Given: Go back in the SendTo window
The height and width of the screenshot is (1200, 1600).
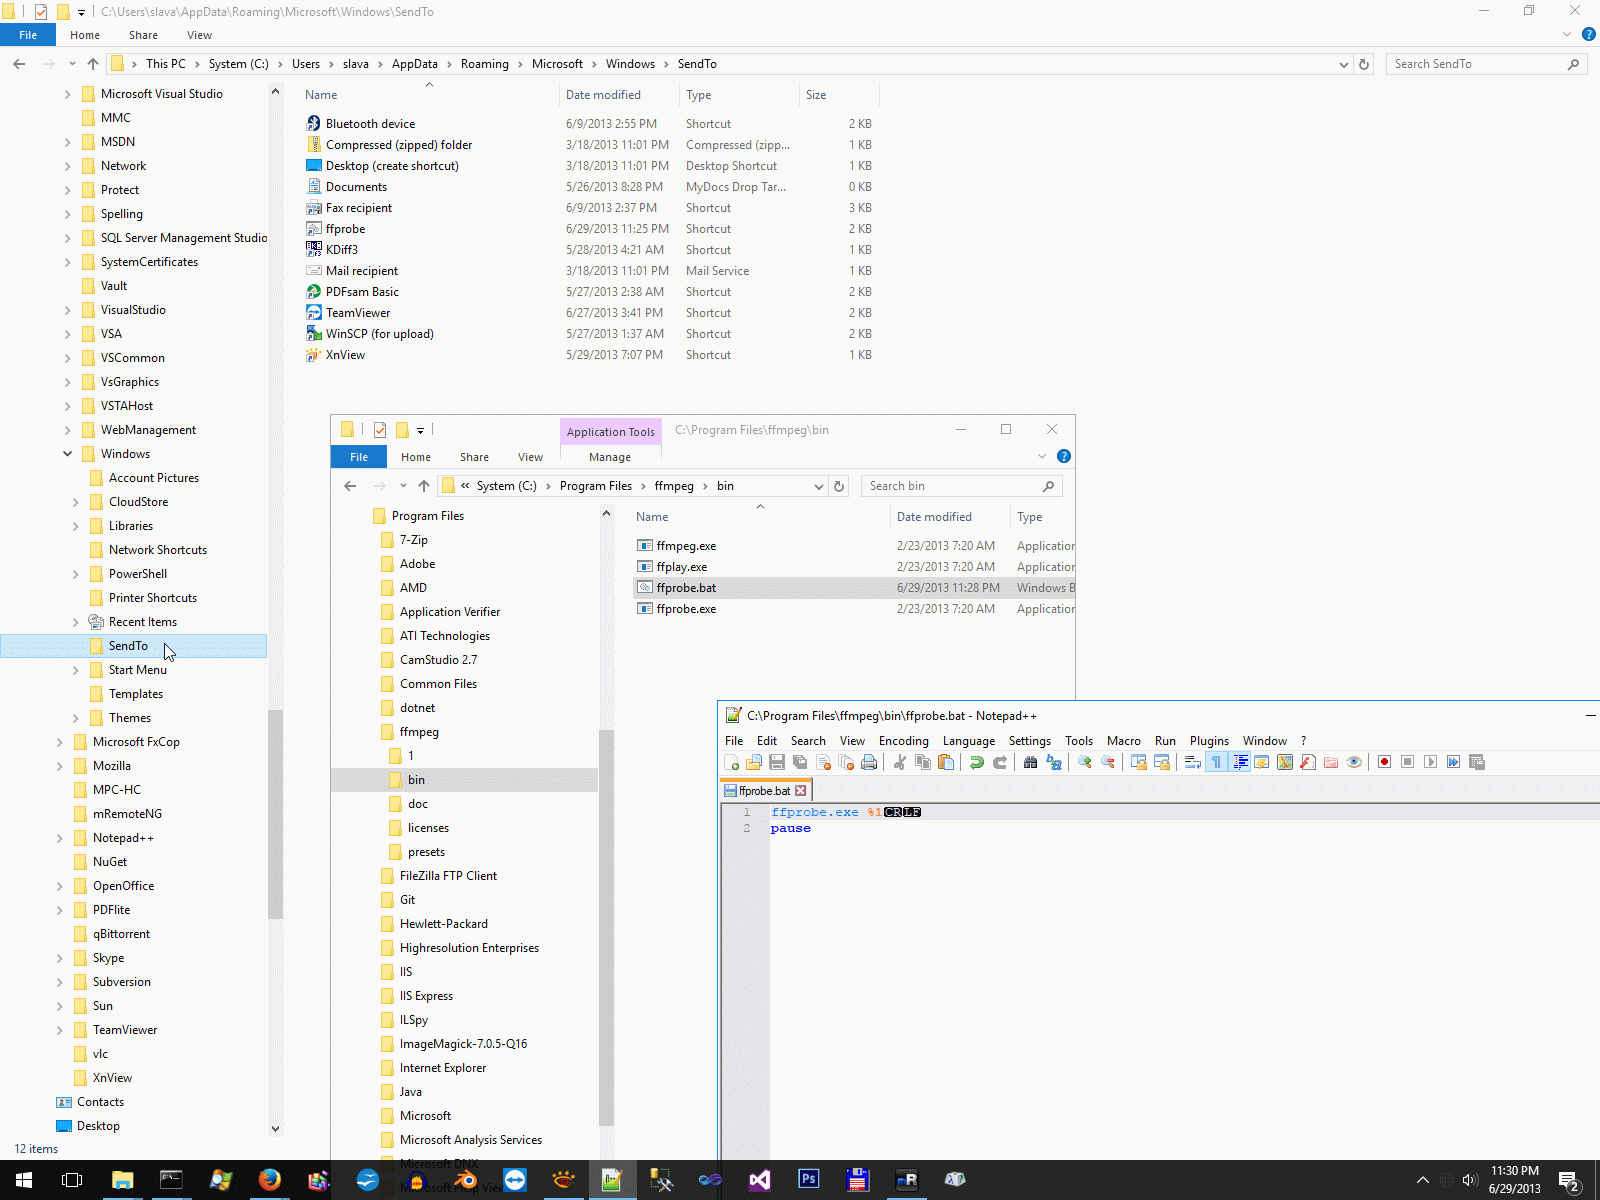Looking at the screenshot, I should pyautogui.click(x=19, y=64).
